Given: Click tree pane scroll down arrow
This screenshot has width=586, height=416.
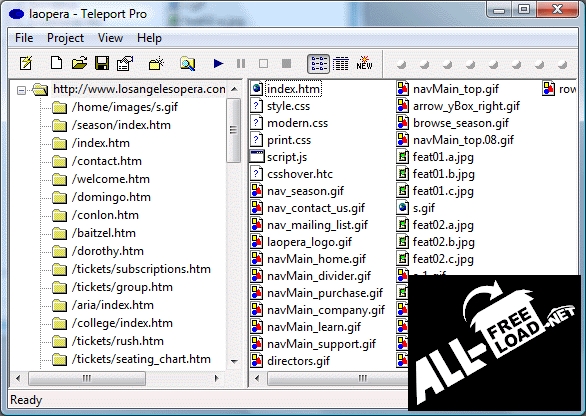Looking at the screenshot, I should [234, 361].
